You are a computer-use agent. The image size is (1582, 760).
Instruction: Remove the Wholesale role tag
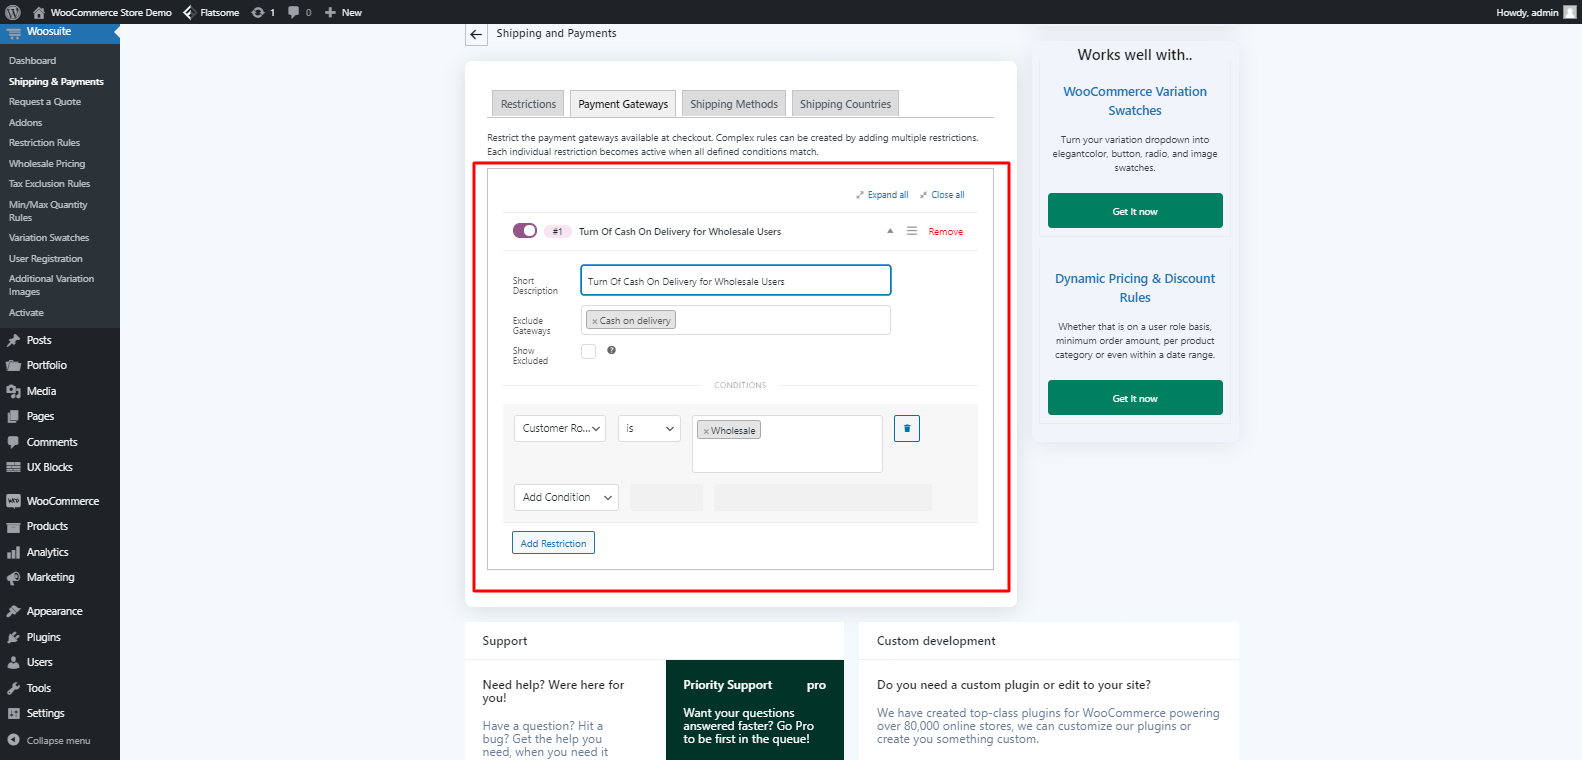[706, 431]
